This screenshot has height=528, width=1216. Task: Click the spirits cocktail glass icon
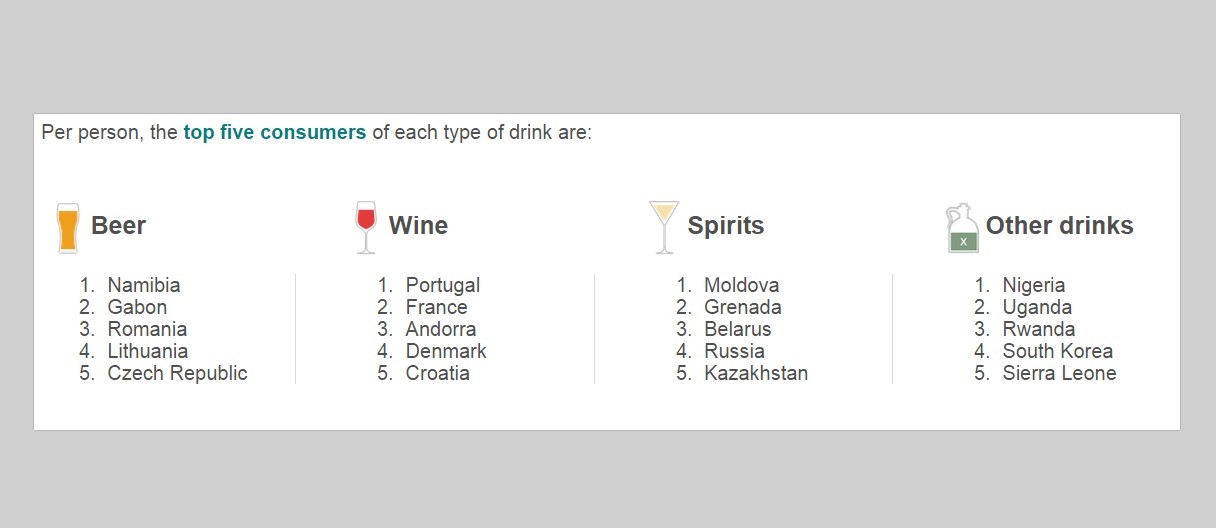[663, 226]
